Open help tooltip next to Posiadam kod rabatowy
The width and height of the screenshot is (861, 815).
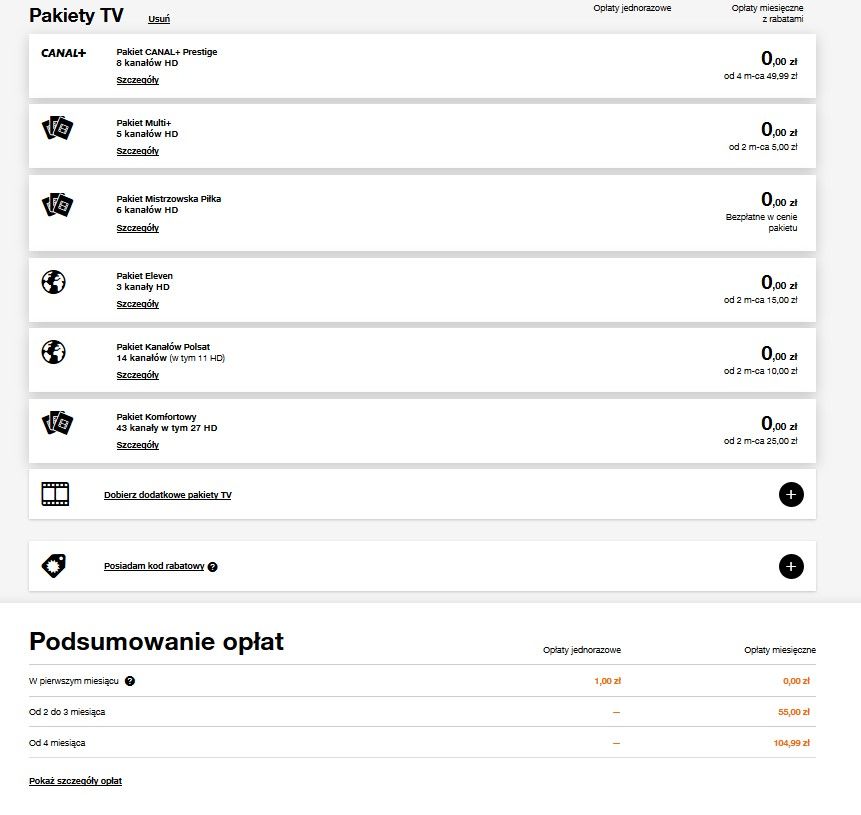pyautogui.click(x=213, y=567)
